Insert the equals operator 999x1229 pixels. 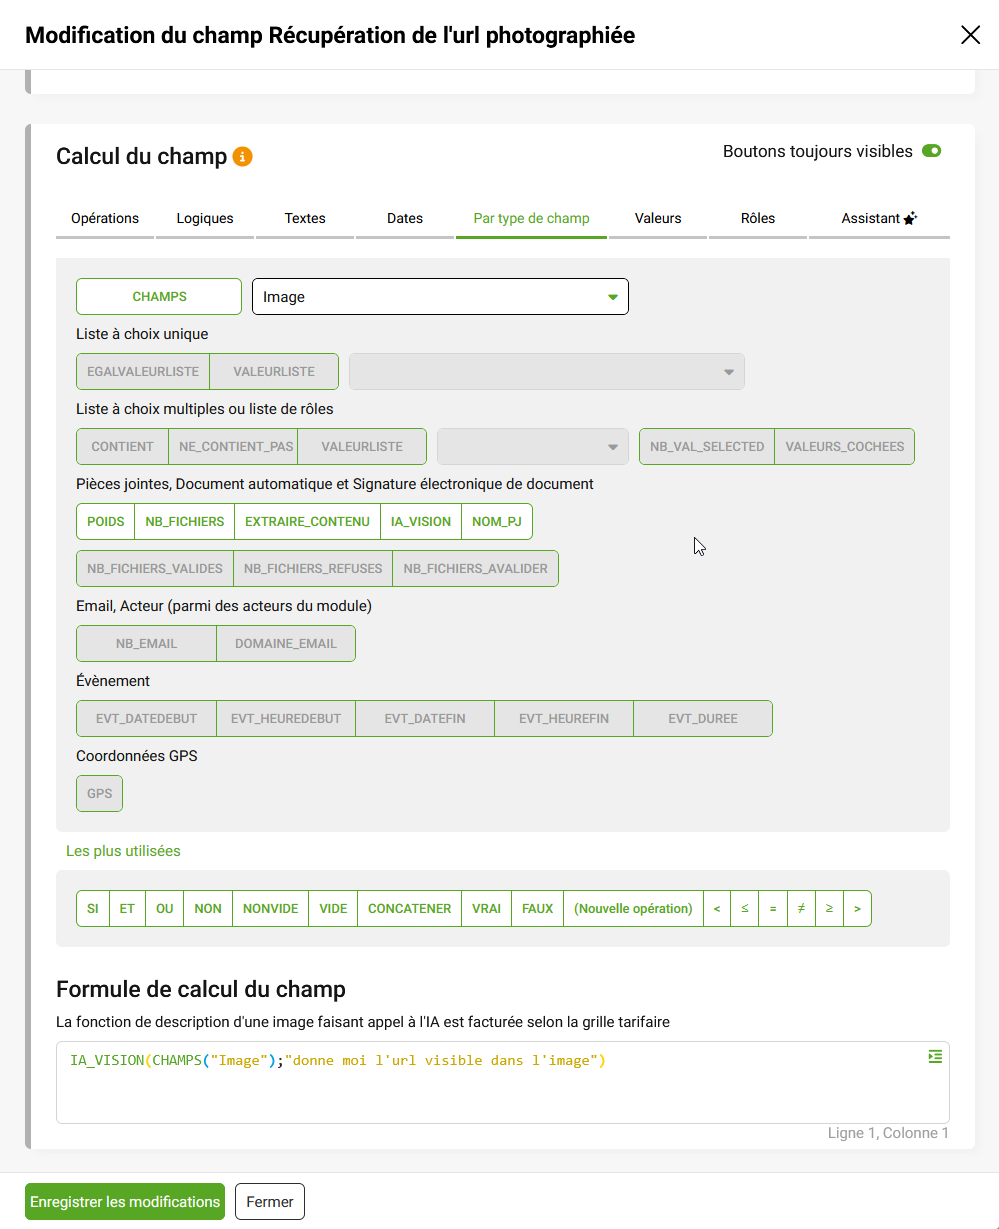click(x=772, y=909)
